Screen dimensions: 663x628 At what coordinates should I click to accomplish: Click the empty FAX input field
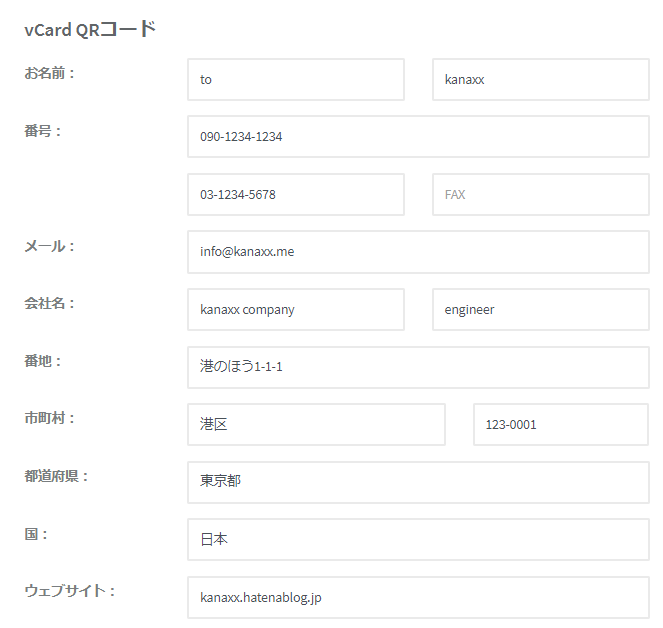coord(541,195)
